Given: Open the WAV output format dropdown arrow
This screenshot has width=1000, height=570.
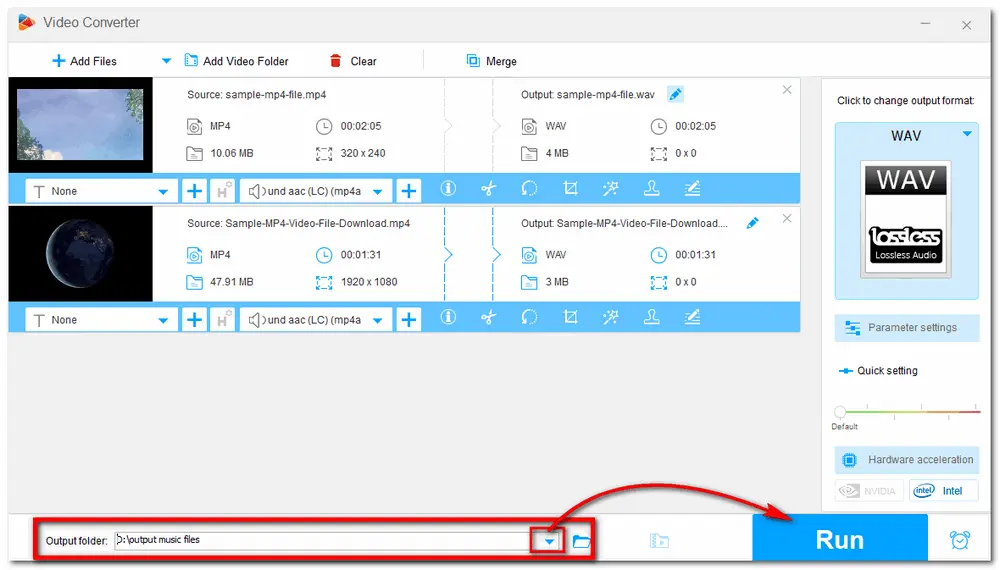Looking at the screenshot, I should click(x=967, y=134).
